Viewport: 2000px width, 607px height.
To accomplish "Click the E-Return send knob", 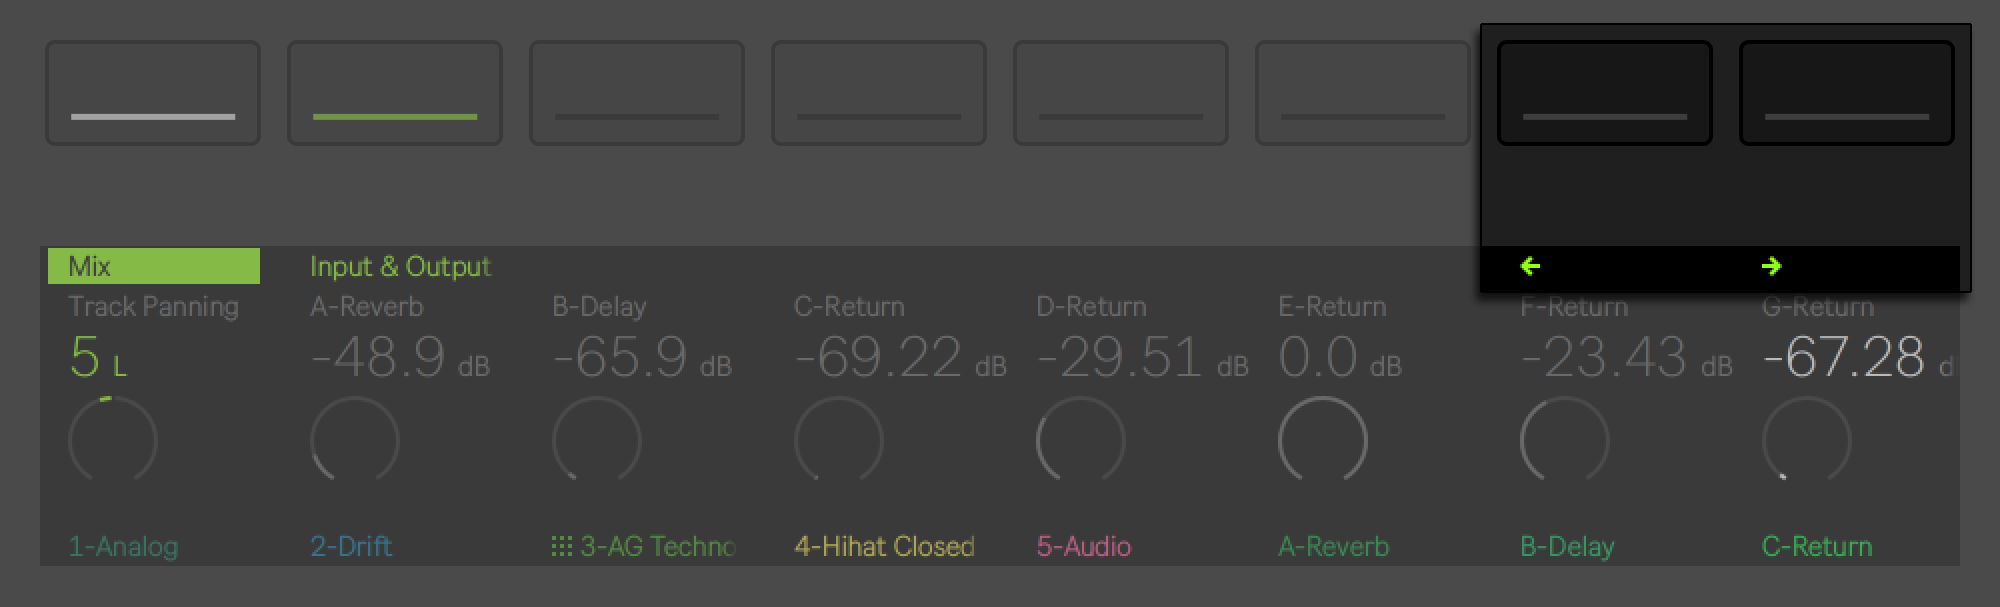I will coord(1323,440).
